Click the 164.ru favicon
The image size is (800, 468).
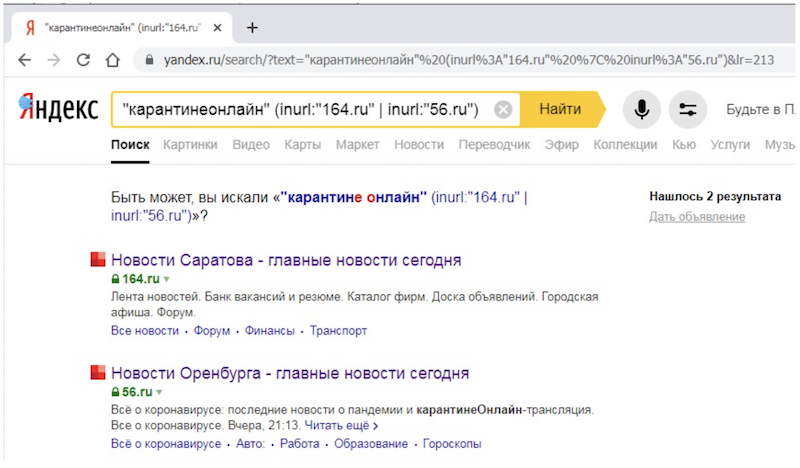click(x=97, y=259)
